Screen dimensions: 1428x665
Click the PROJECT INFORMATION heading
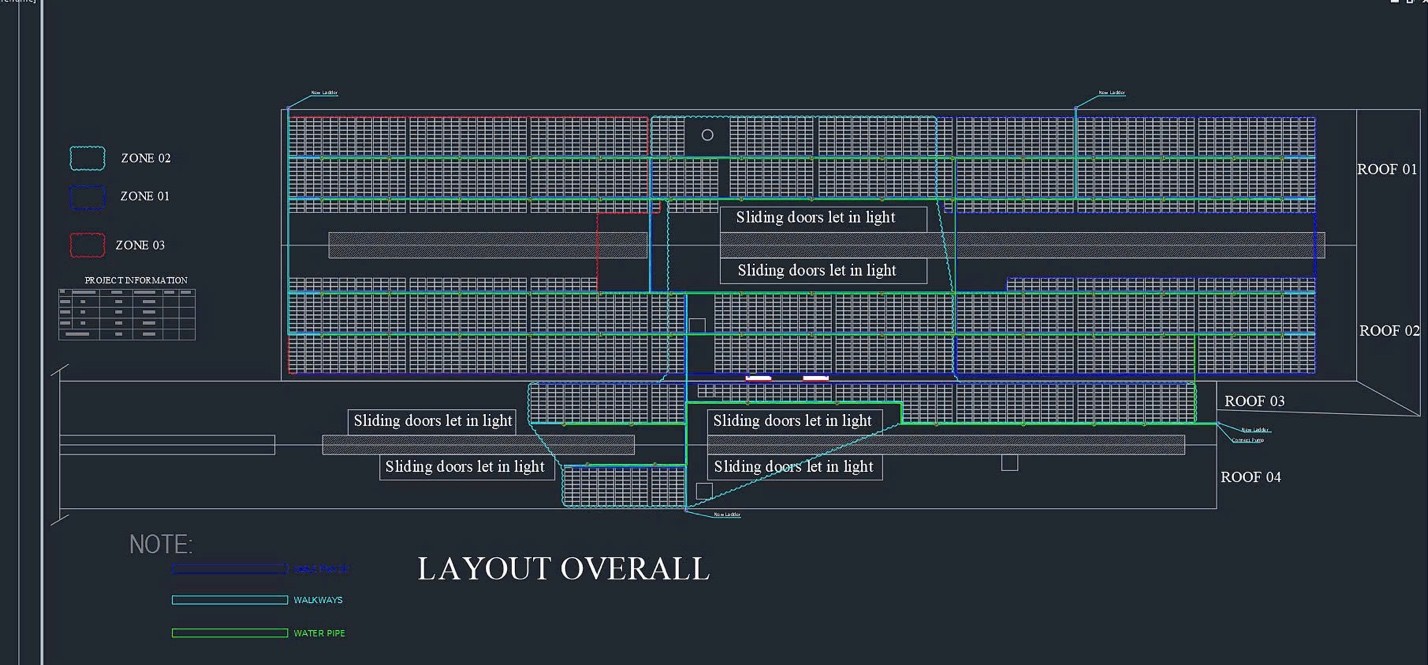coord(136,280)
